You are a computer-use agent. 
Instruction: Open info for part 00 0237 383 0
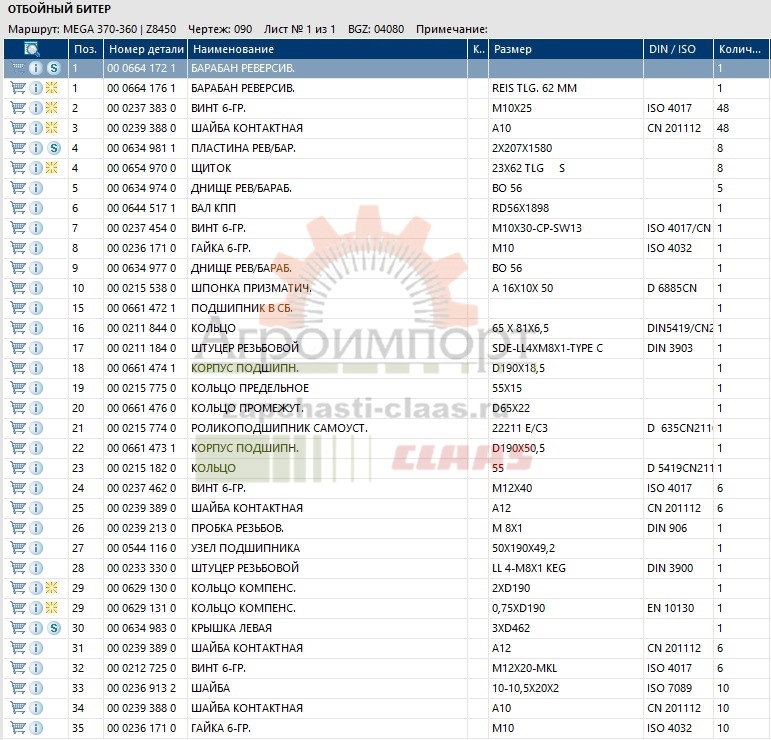[36, 108]
